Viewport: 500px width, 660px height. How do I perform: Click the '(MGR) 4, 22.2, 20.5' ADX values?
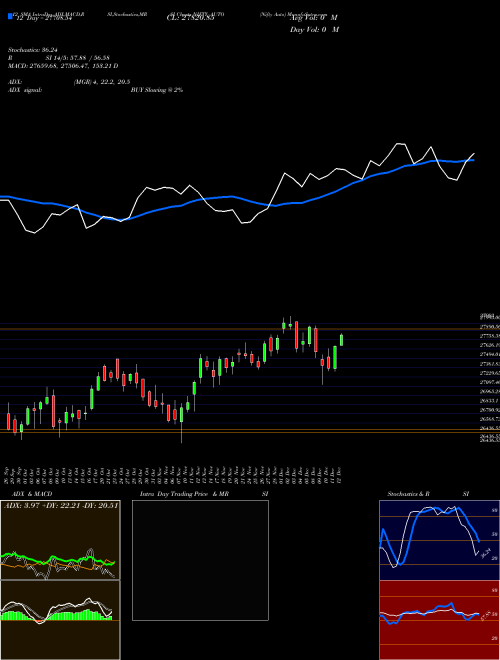[101, 82]
